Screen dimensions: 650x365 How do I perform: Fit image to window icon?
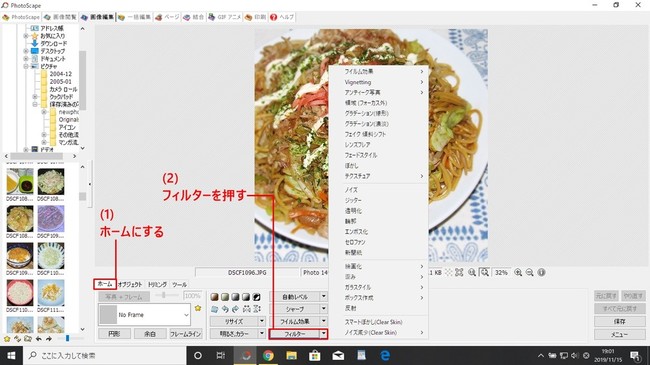[485, 273]
